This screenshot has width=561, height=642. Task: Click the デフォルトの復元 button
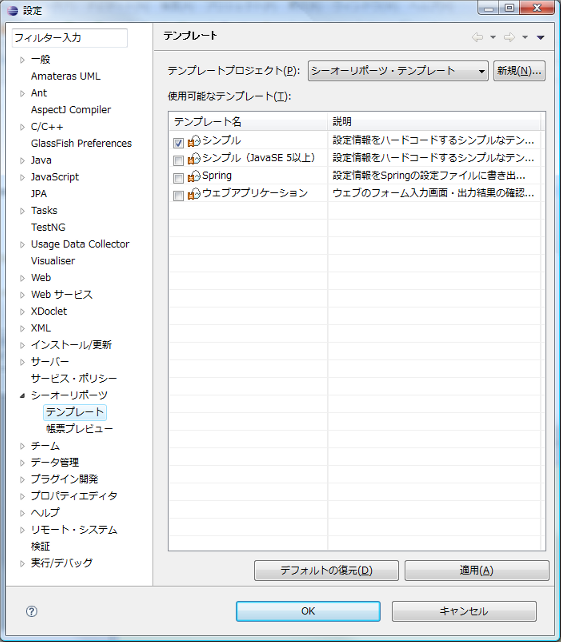click(x=326, y=570)
